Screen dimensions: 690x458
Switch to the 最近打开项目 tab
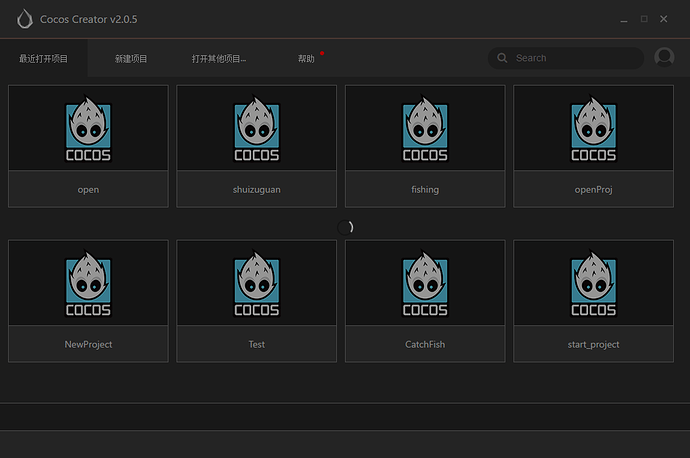click(x=44, y=59)
